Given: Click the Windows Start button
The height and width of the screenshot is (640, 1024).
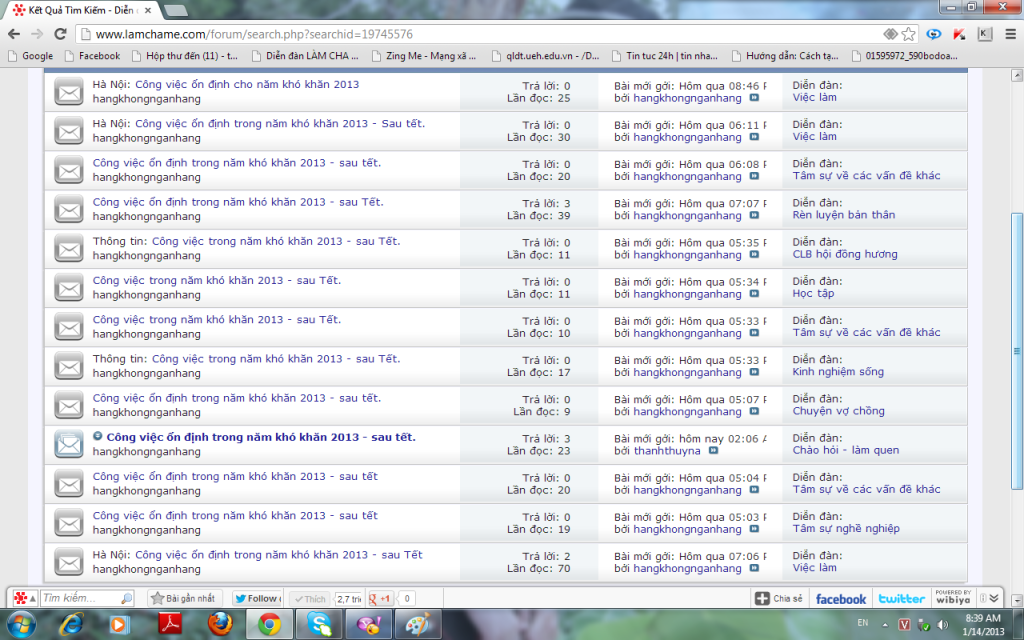Looking at the screenshot, I should coord(21,625).
